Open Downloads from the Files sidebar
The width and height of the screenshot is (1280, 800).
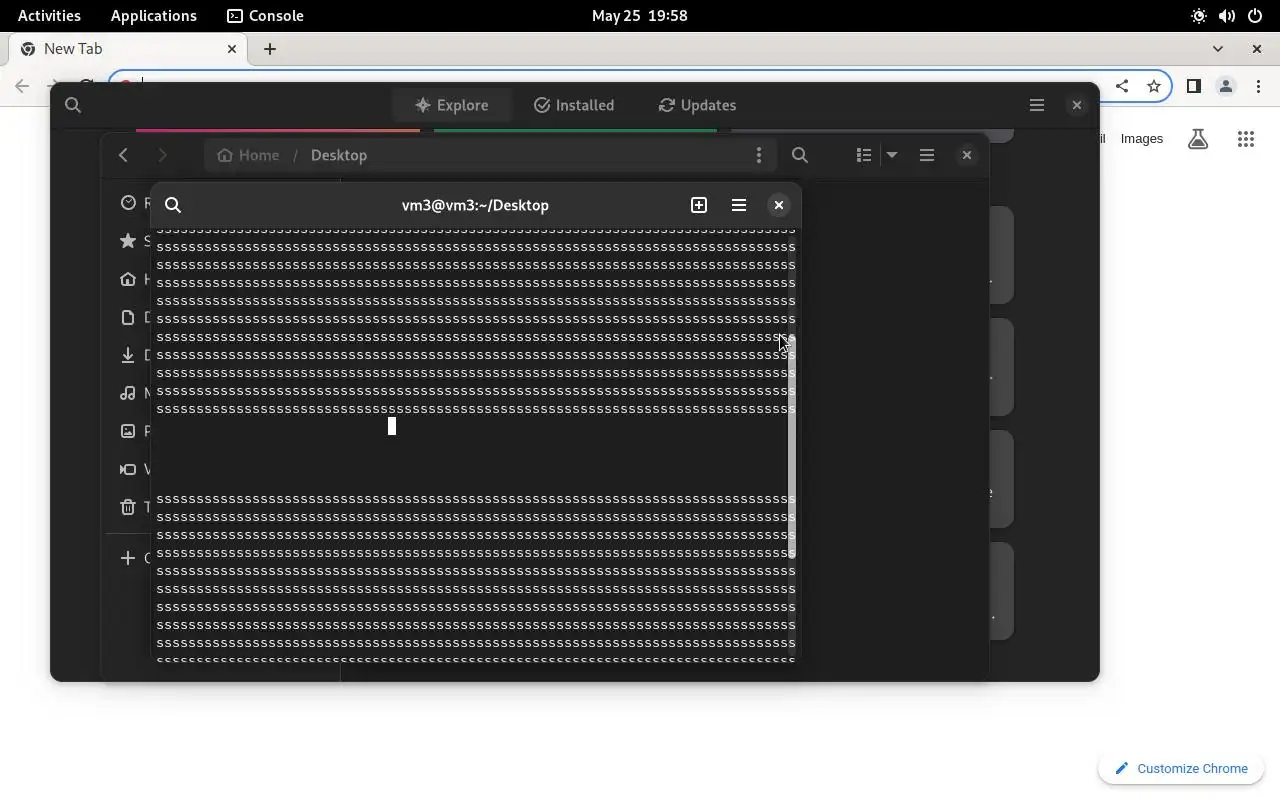tap(128, 355)
